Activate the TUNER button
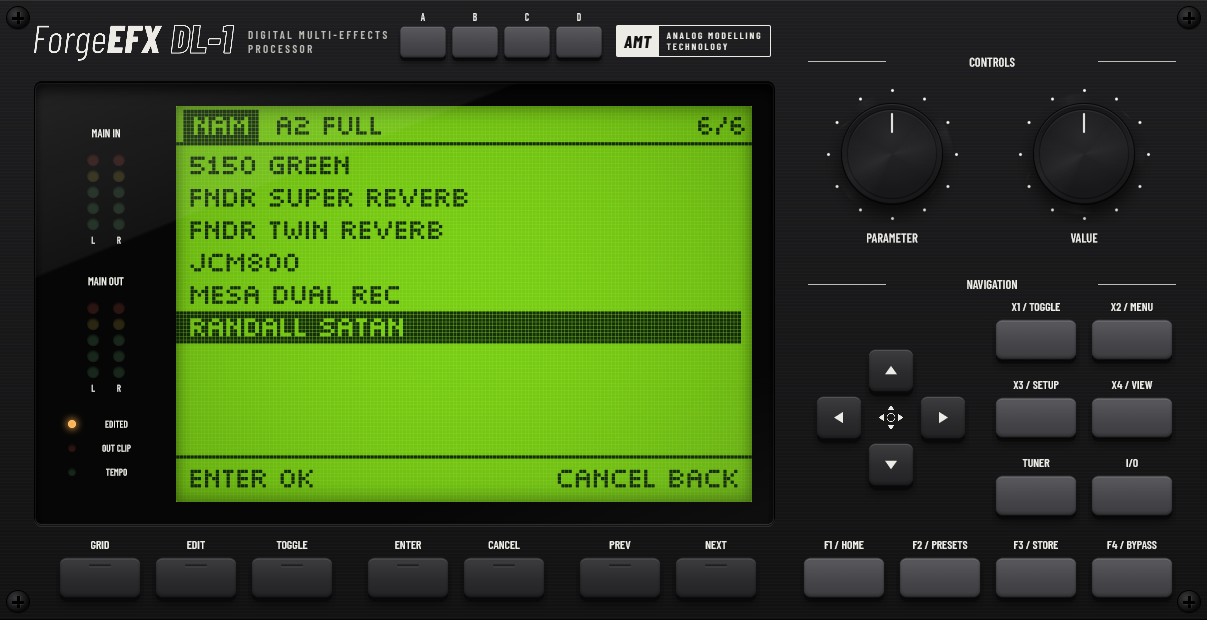 (x=1036, y=496)
